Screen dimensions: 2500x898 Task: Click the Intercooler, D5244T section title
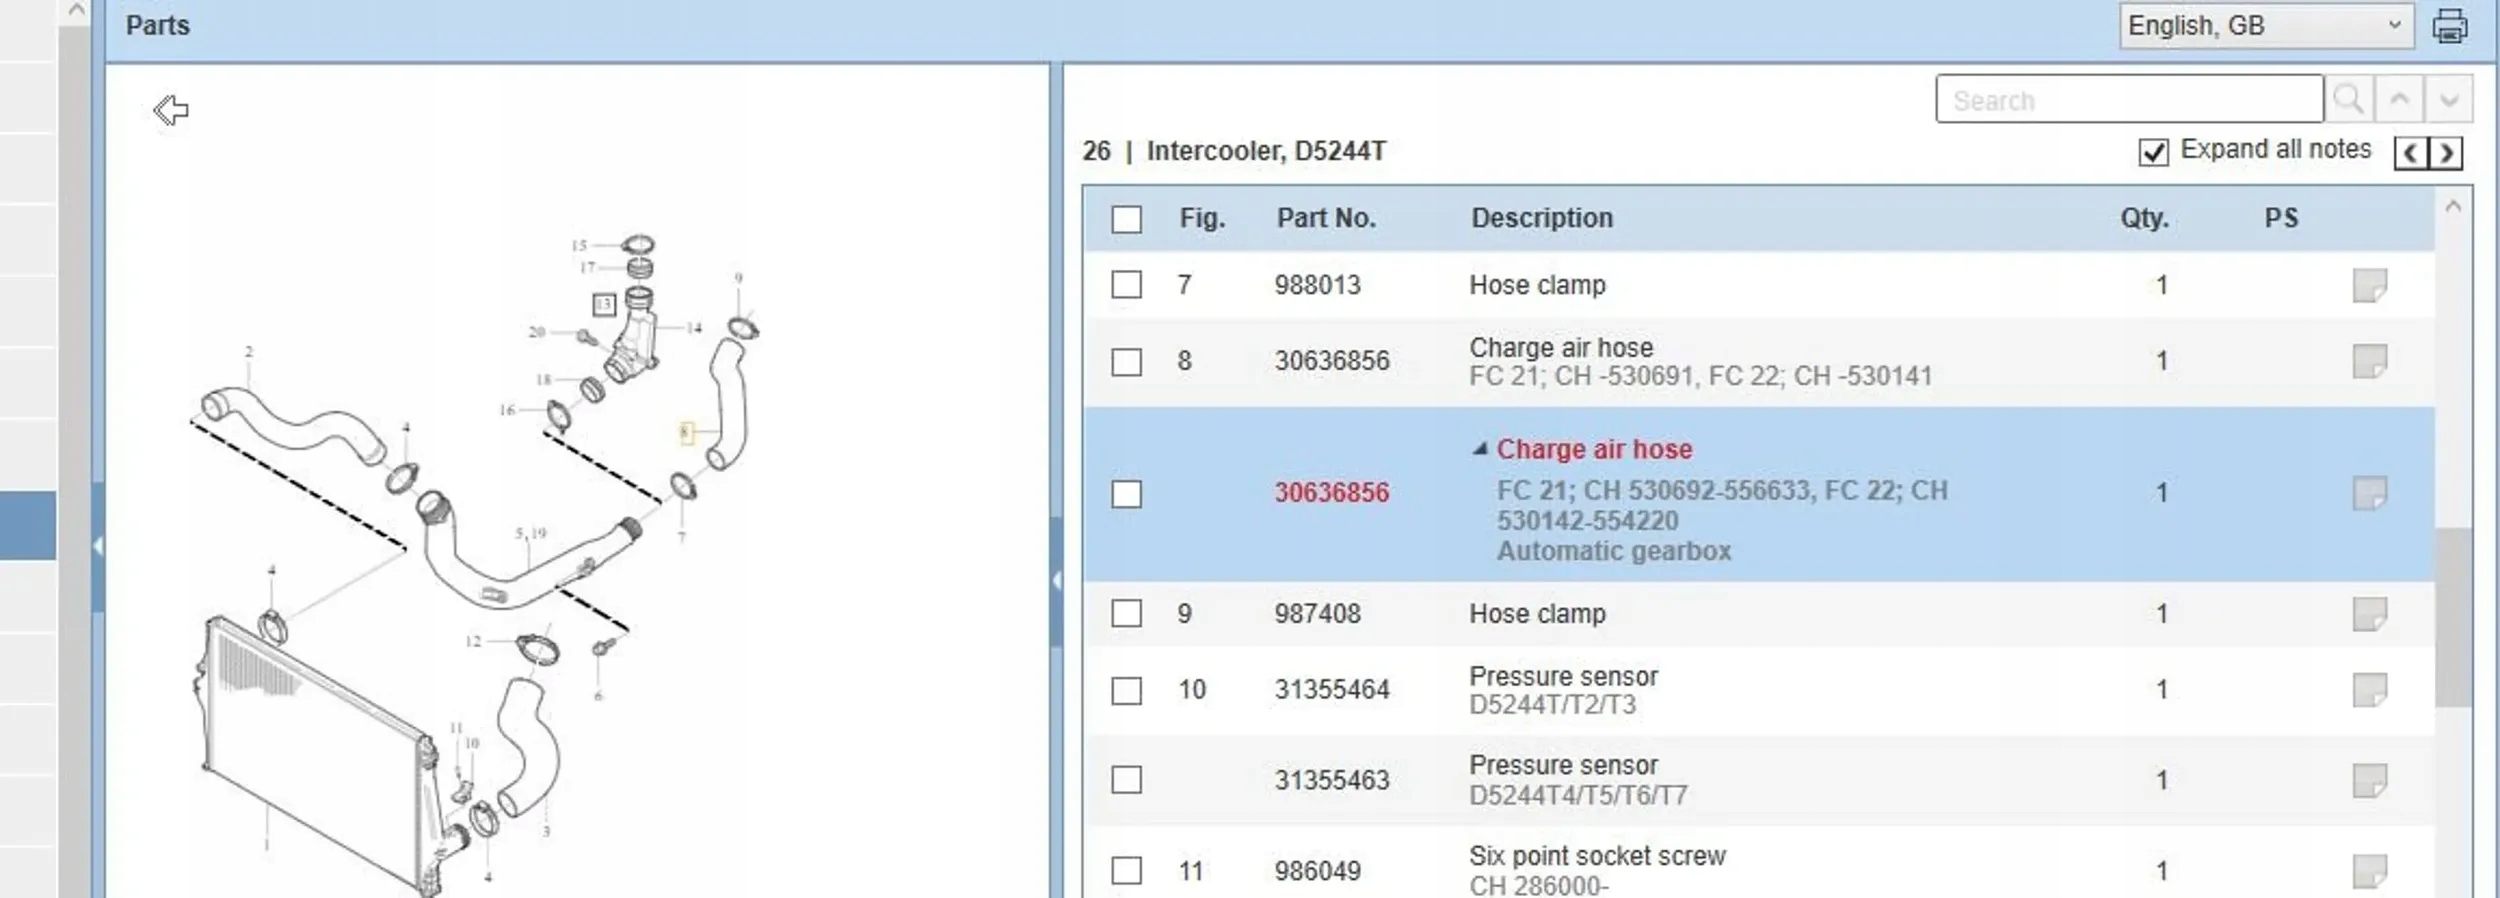tap(1266, 151)
